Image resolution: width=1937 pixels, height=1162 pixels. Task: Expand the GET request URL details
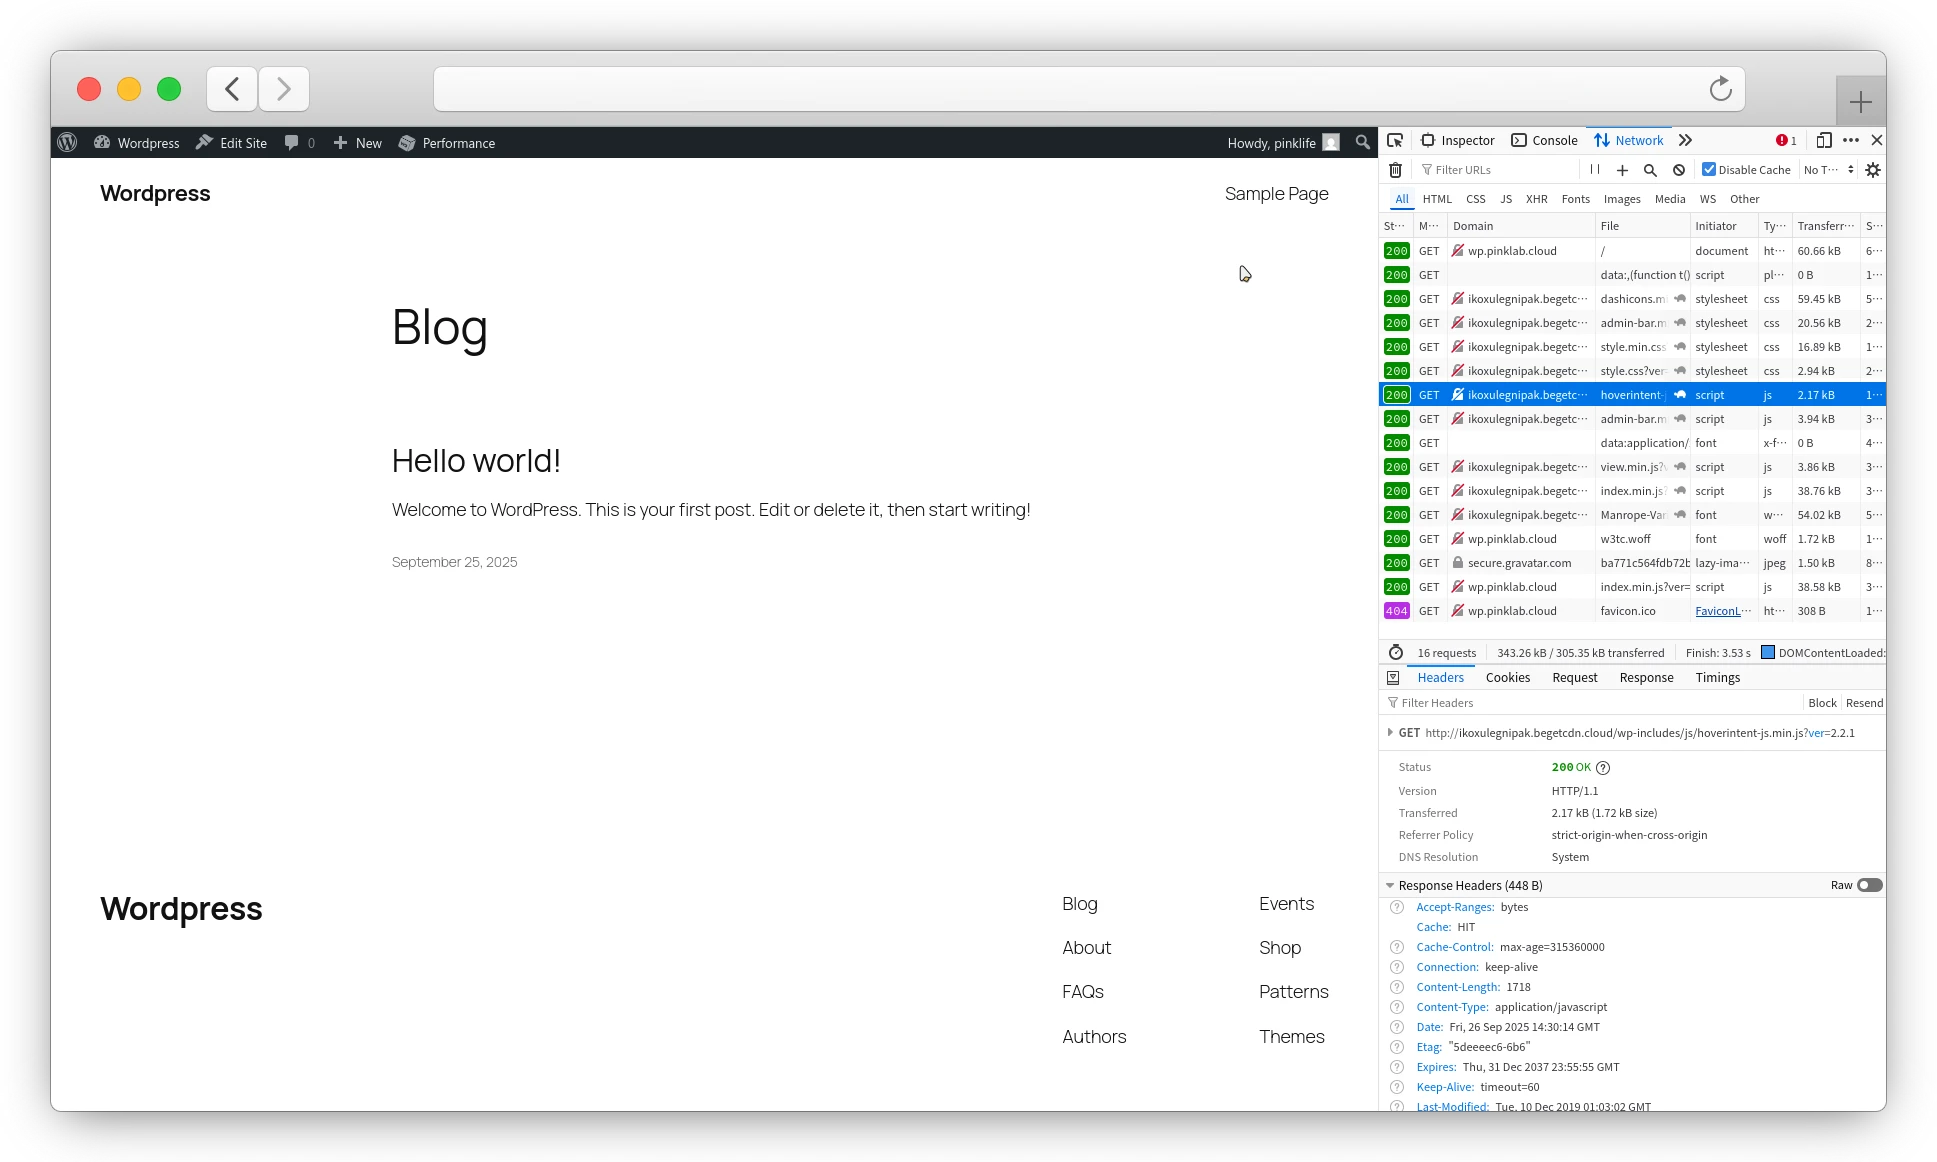click(1390, 733)
